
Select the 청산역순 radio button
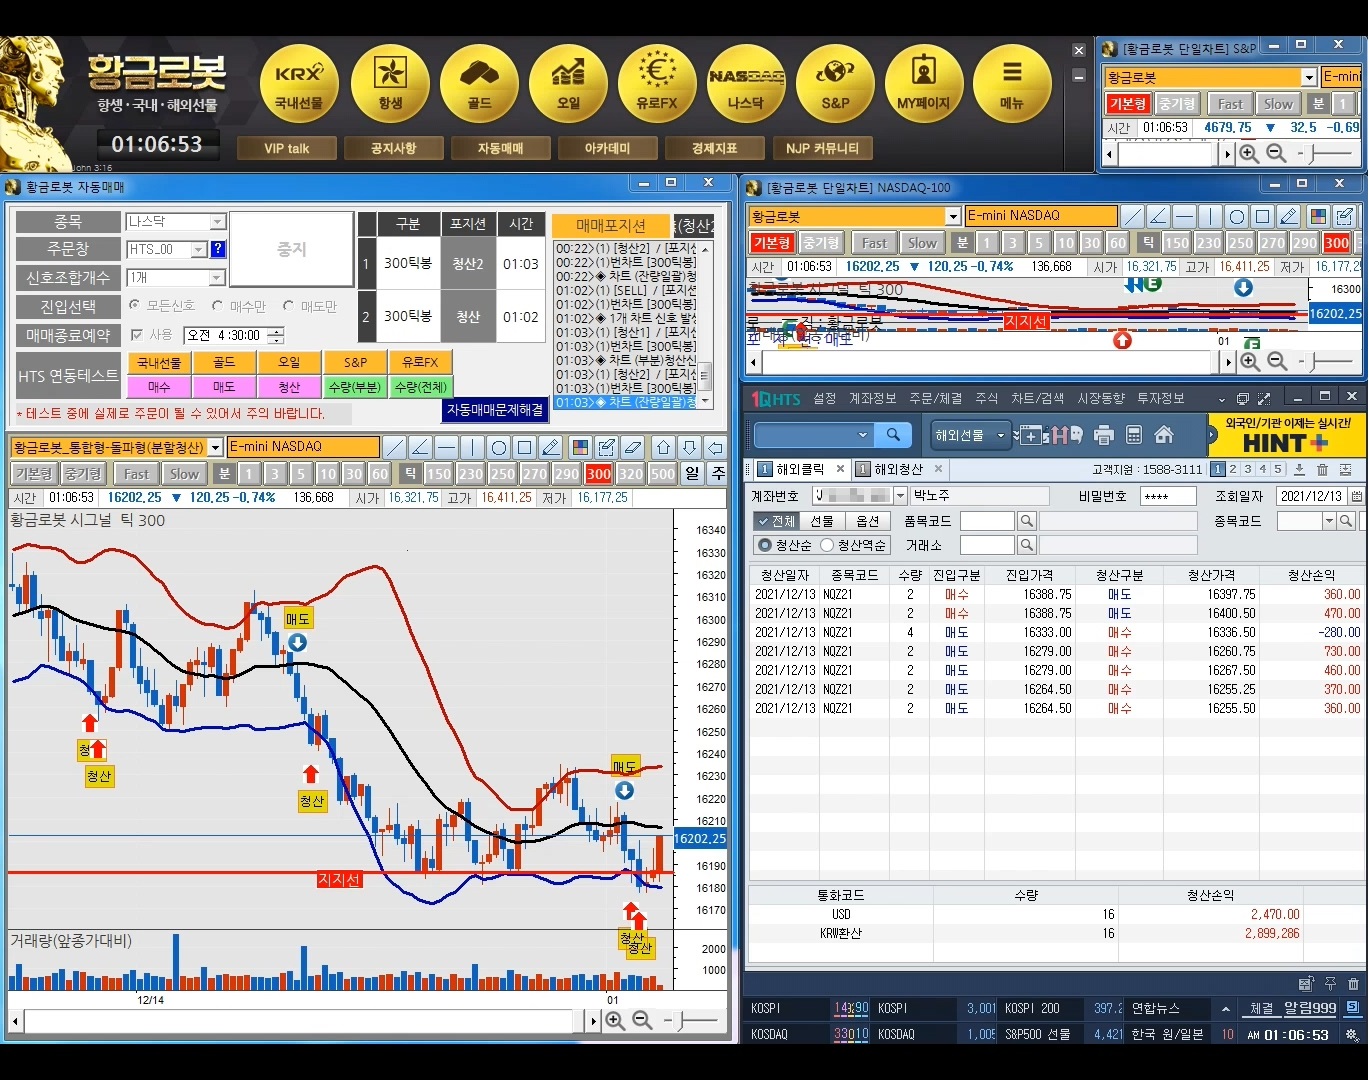827,545
